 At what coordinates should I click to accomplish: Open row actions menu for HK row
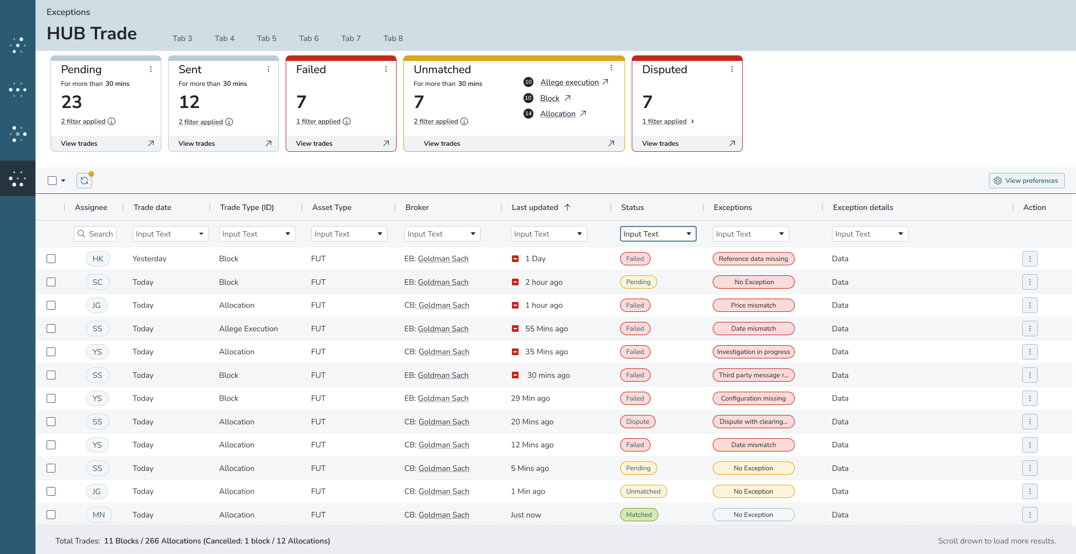(x=1029, y=259)
